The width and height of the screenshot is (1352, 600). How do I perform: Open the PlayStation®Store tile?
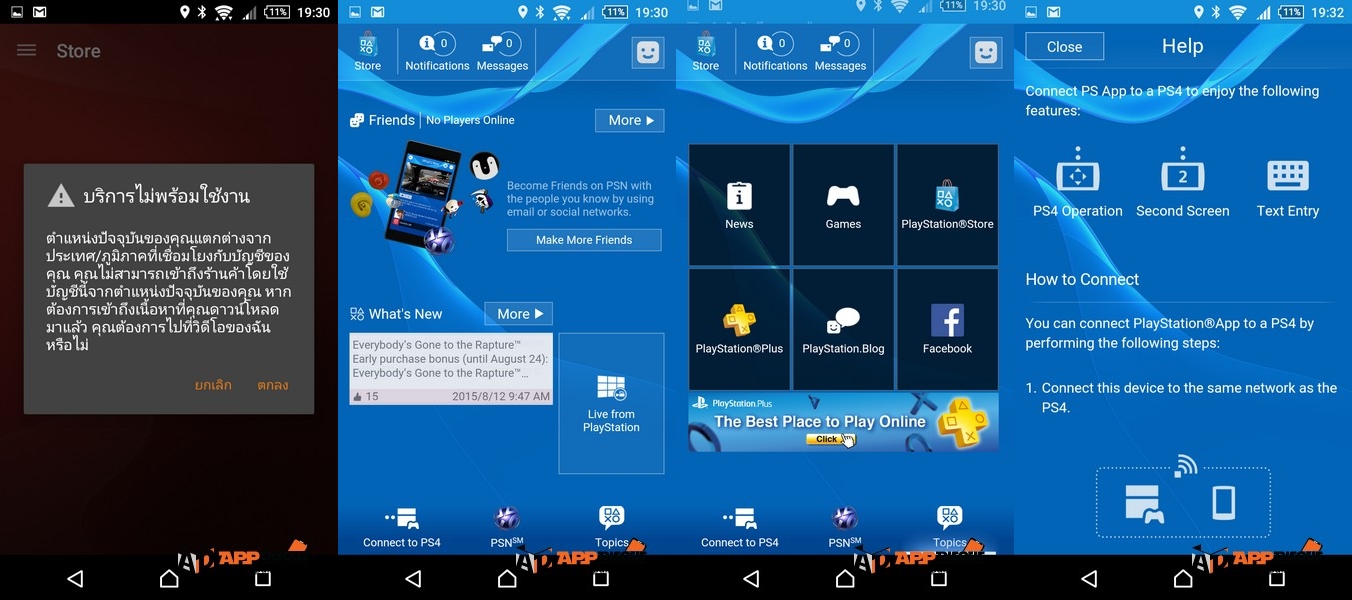(x=947, y=205)
